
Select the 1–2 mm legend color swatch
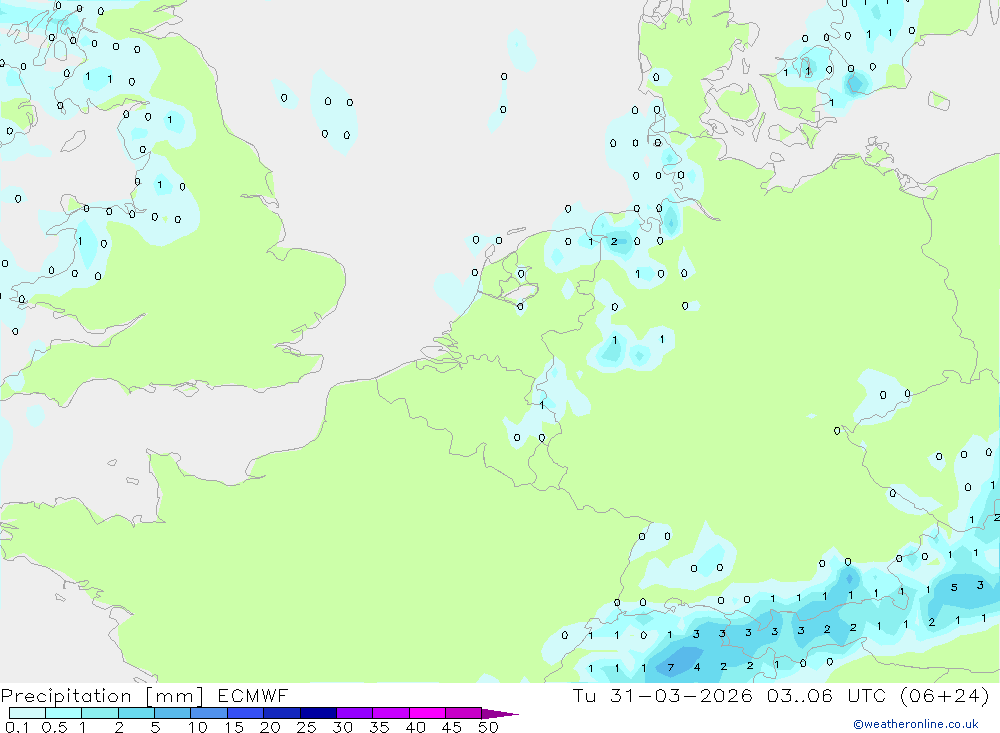click(100, 713)
